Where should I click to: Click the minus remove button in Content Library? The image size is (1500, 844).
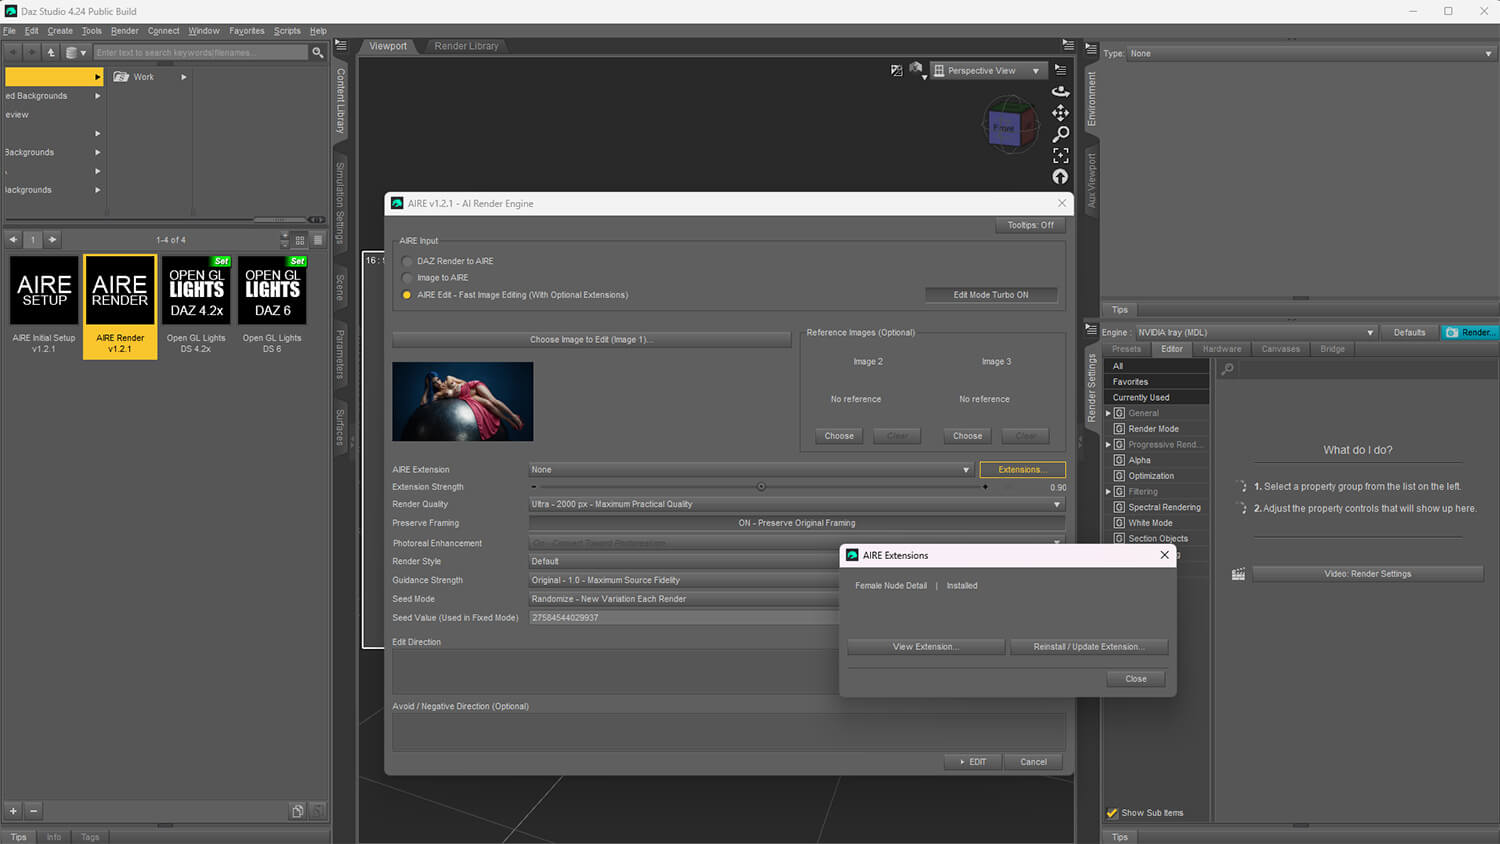coord(33,811)
